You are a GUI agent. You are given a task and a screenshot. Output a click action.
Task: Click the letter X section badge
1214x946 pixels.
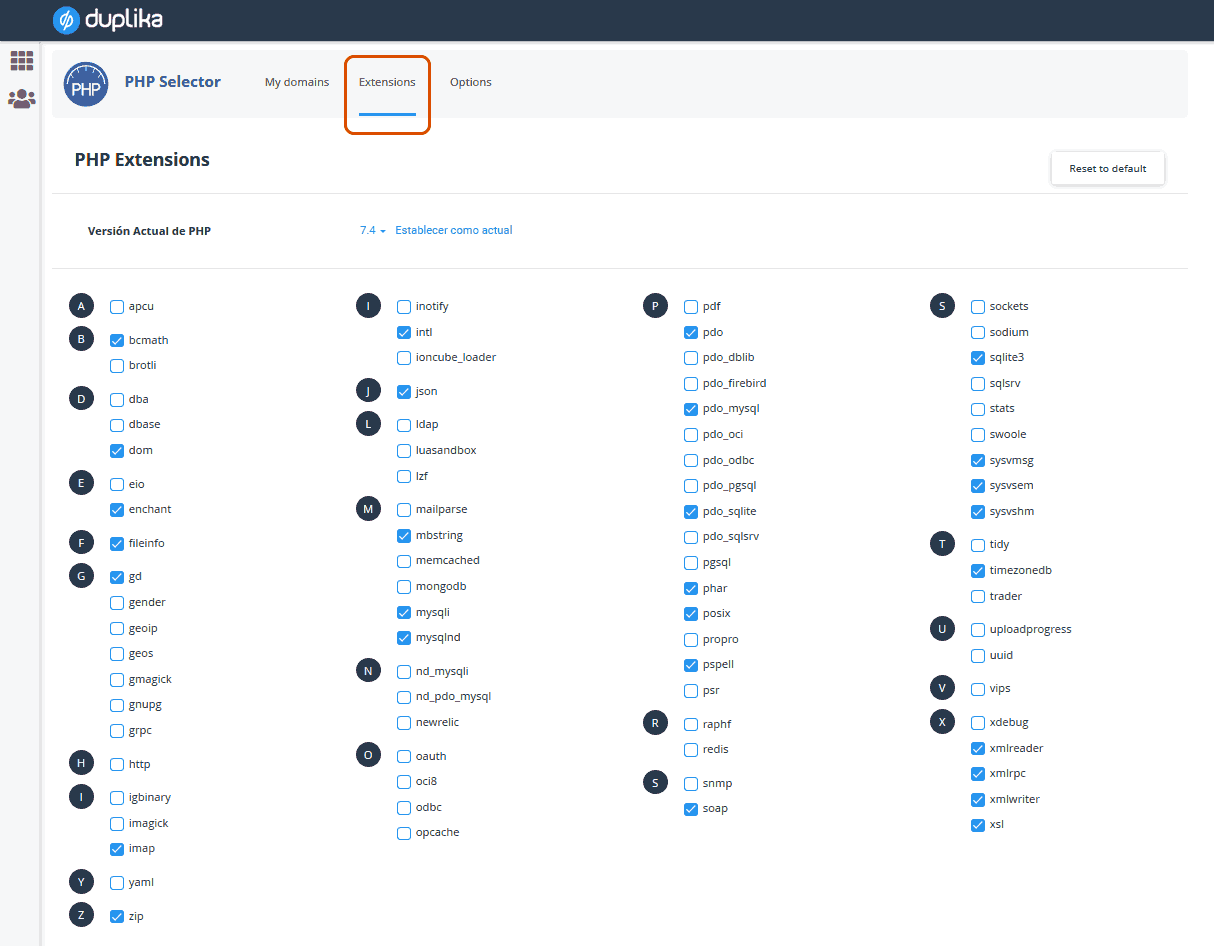pyautogui.click(x=942, y=722)
